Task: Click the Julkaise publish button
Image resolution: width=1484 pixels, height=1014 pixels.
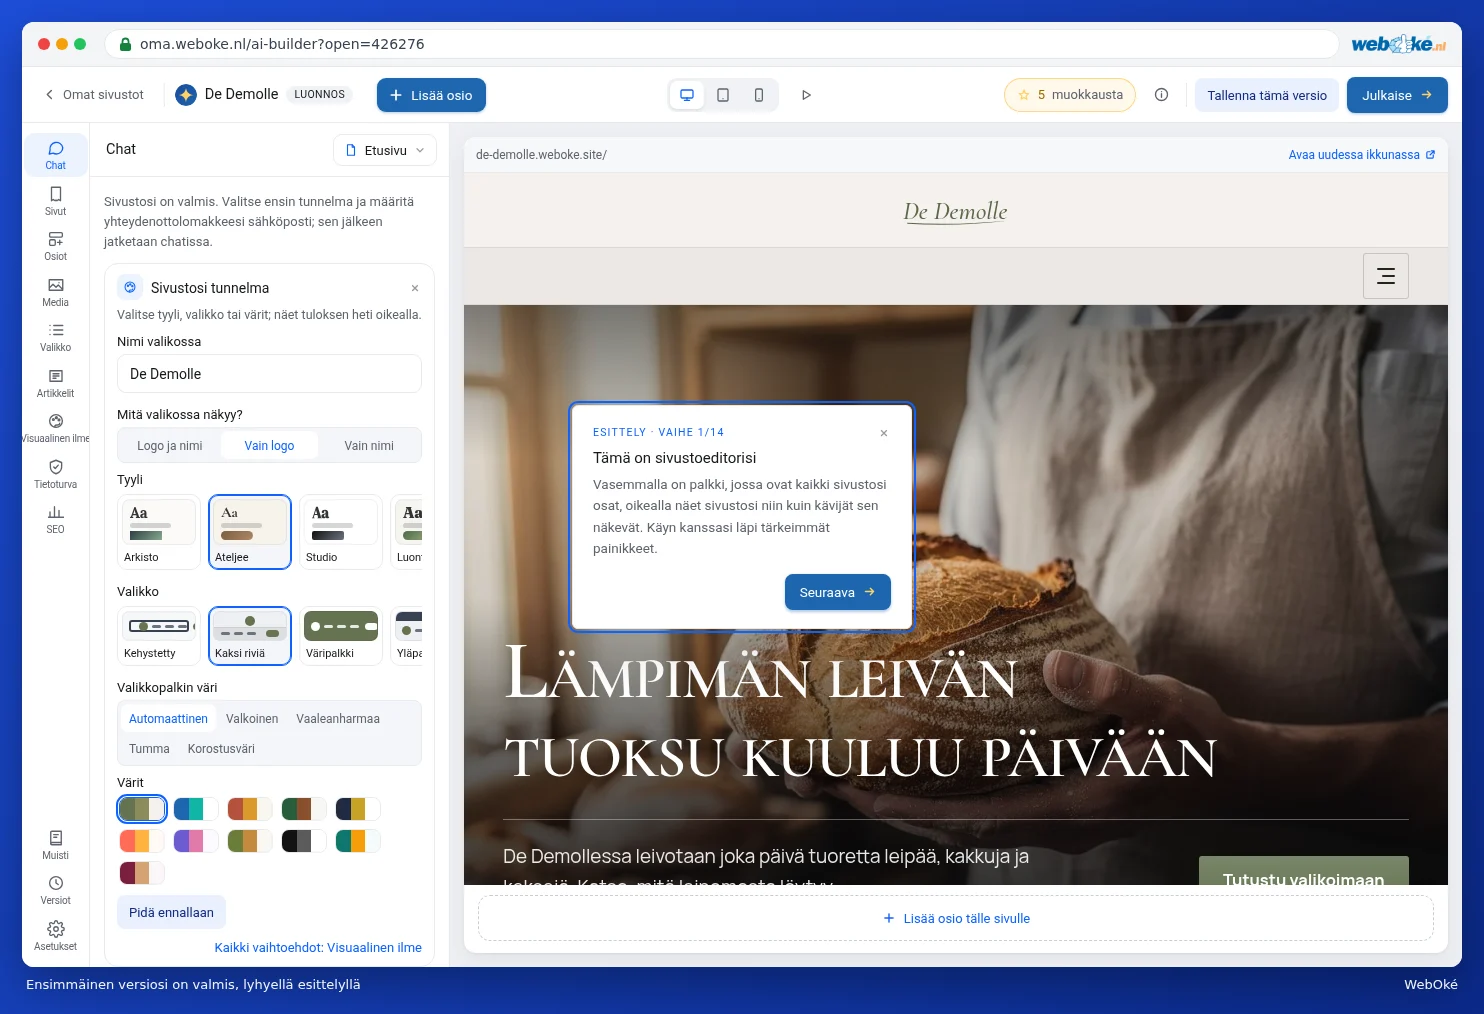Action: (x=1397, y=95)
